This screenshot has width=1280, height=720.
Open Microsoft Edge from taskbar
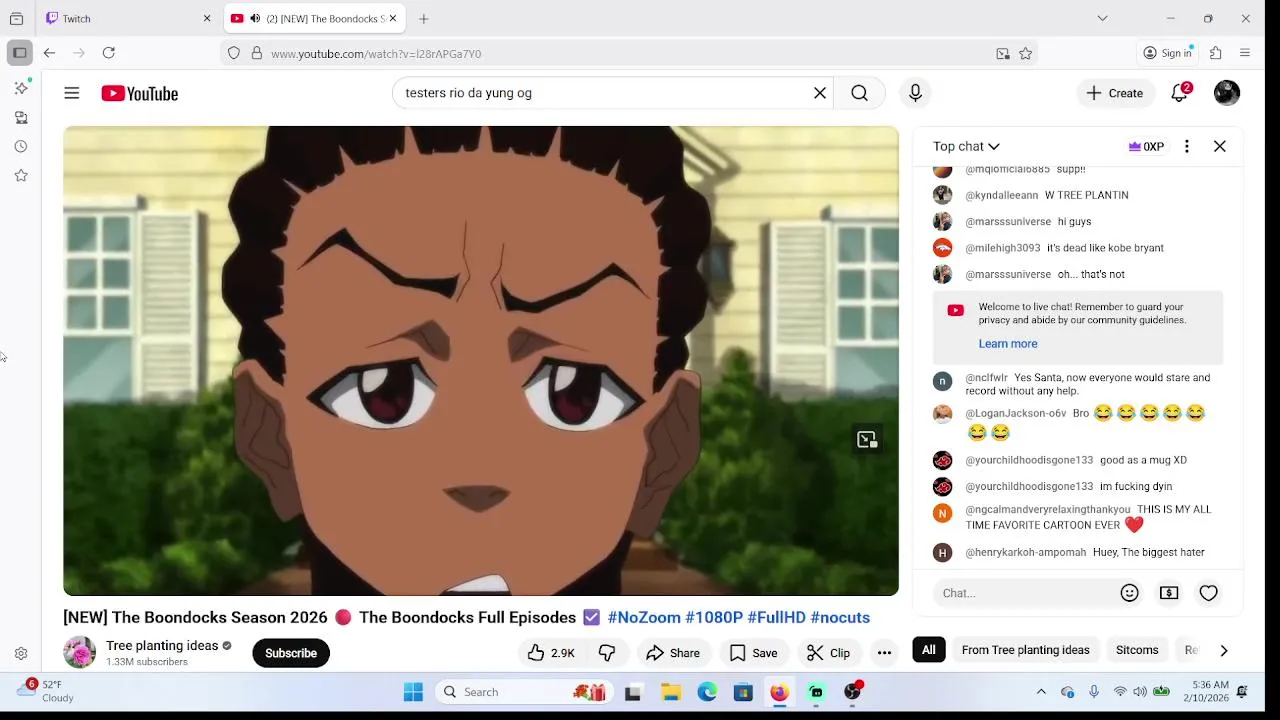pos(707,691)
